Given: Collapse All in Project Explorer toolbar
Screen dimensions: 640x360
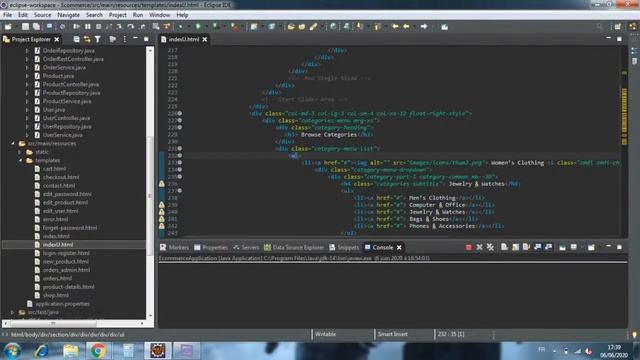Looking at the screenshot, I should [76, 39].
